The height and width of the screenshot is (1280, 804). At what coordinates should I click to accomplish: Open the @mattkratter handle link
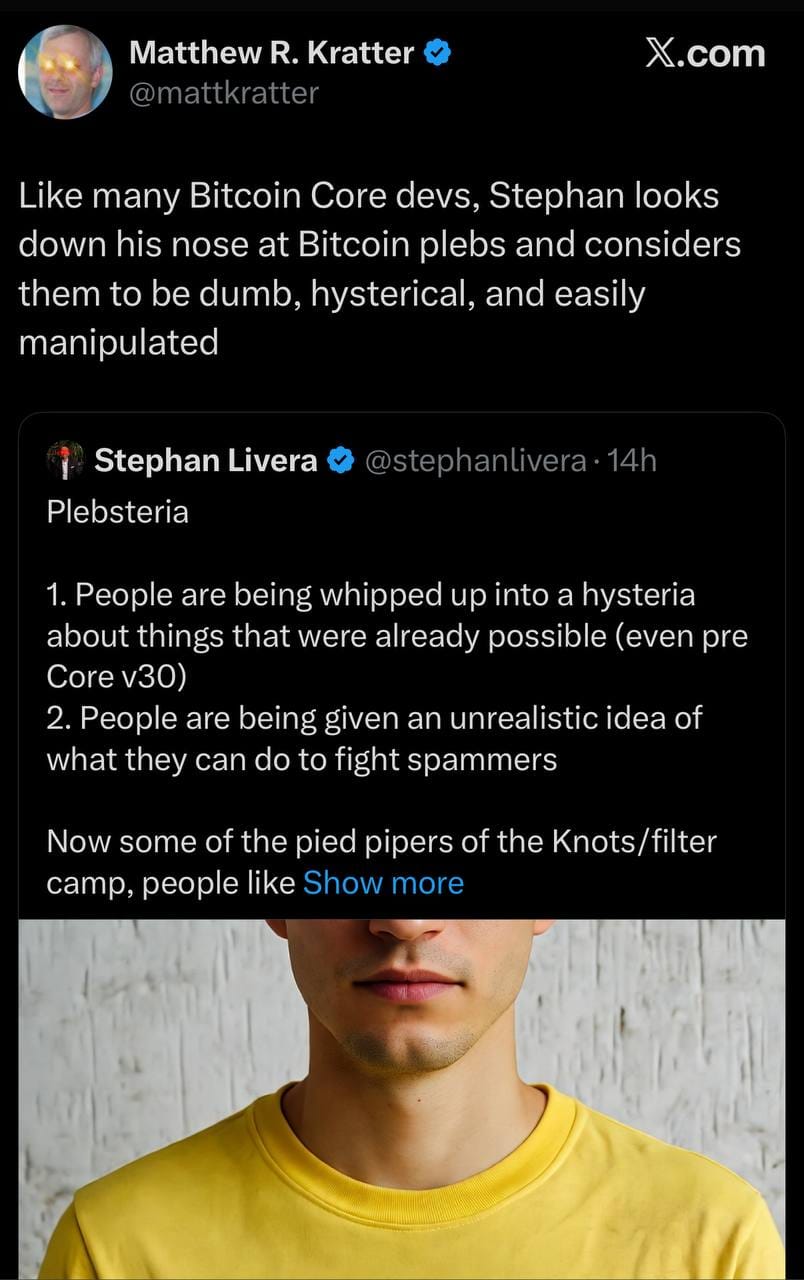coord(224,93)
